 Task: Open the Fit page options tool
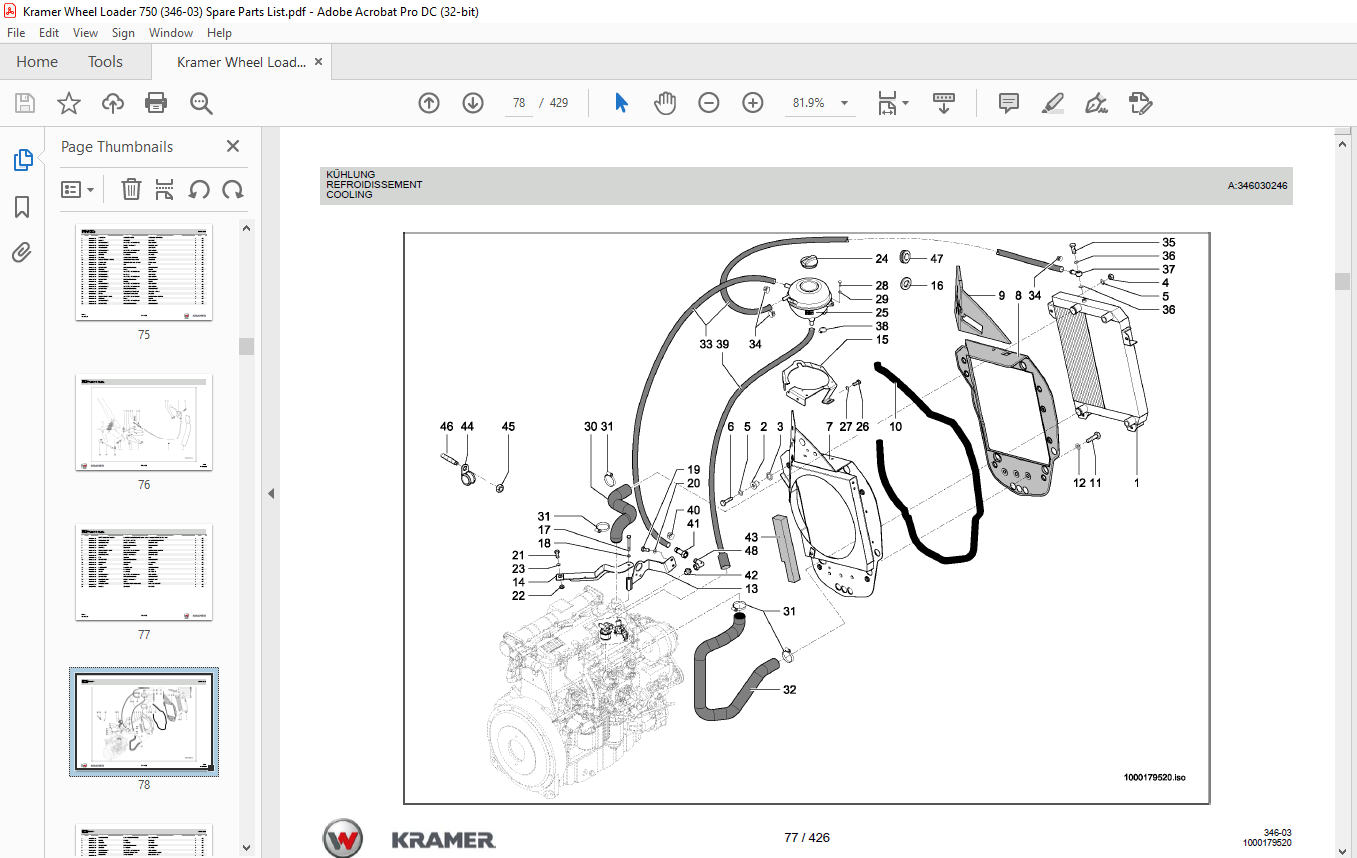[x=886, y=103]
